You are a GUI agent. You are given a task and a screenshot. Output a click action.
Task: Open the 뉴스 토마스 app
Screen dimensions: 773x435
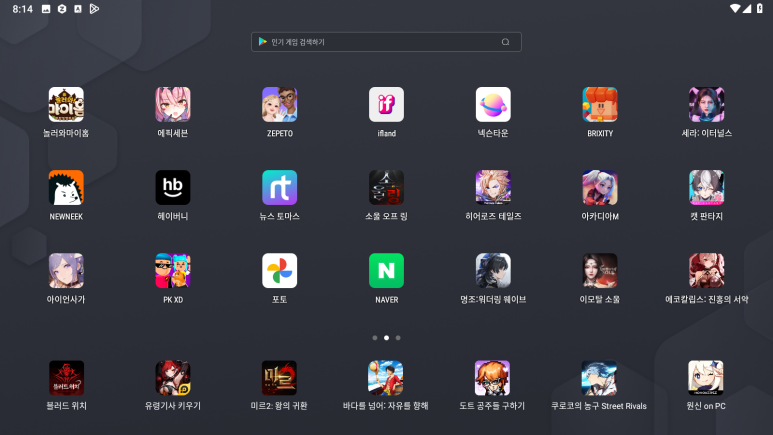280,187
